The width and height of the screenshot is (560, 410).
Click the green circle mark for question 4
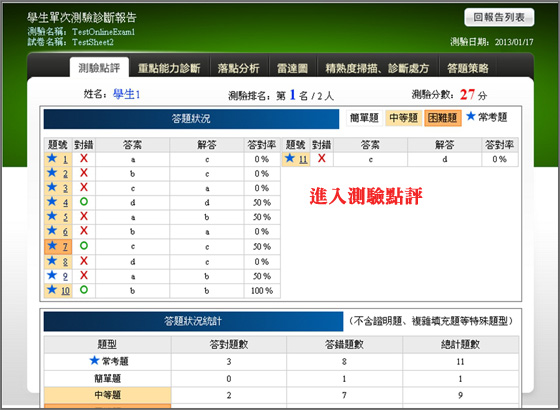tap(84, 202)
